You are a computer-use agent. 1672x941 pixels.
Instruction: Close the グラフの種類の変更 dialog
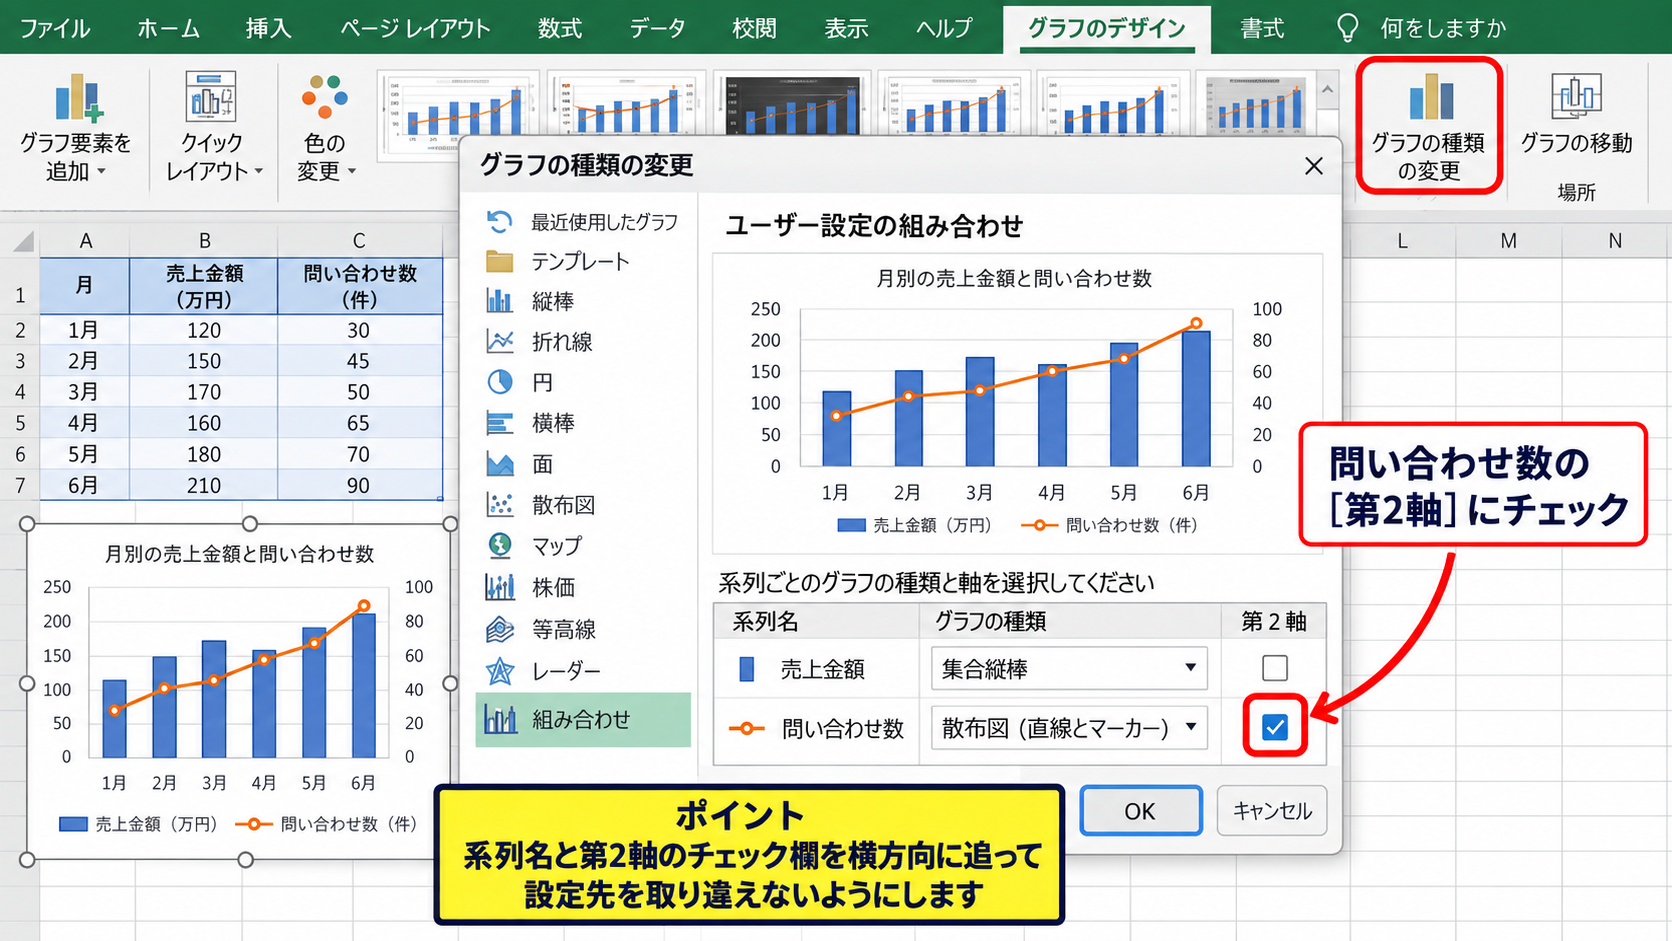click(1314, 166)
